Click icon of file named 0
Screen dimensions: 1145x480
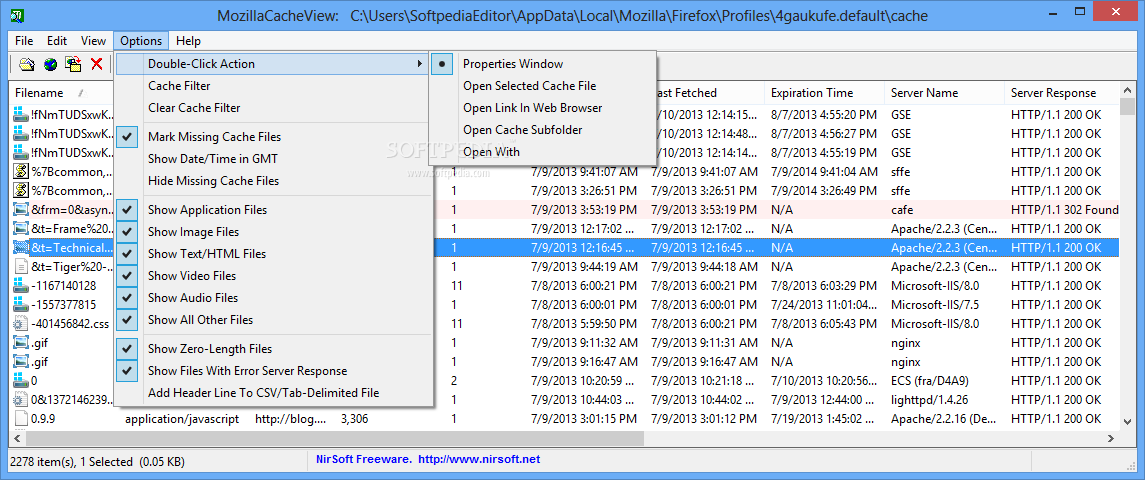(x=21, y=381)
